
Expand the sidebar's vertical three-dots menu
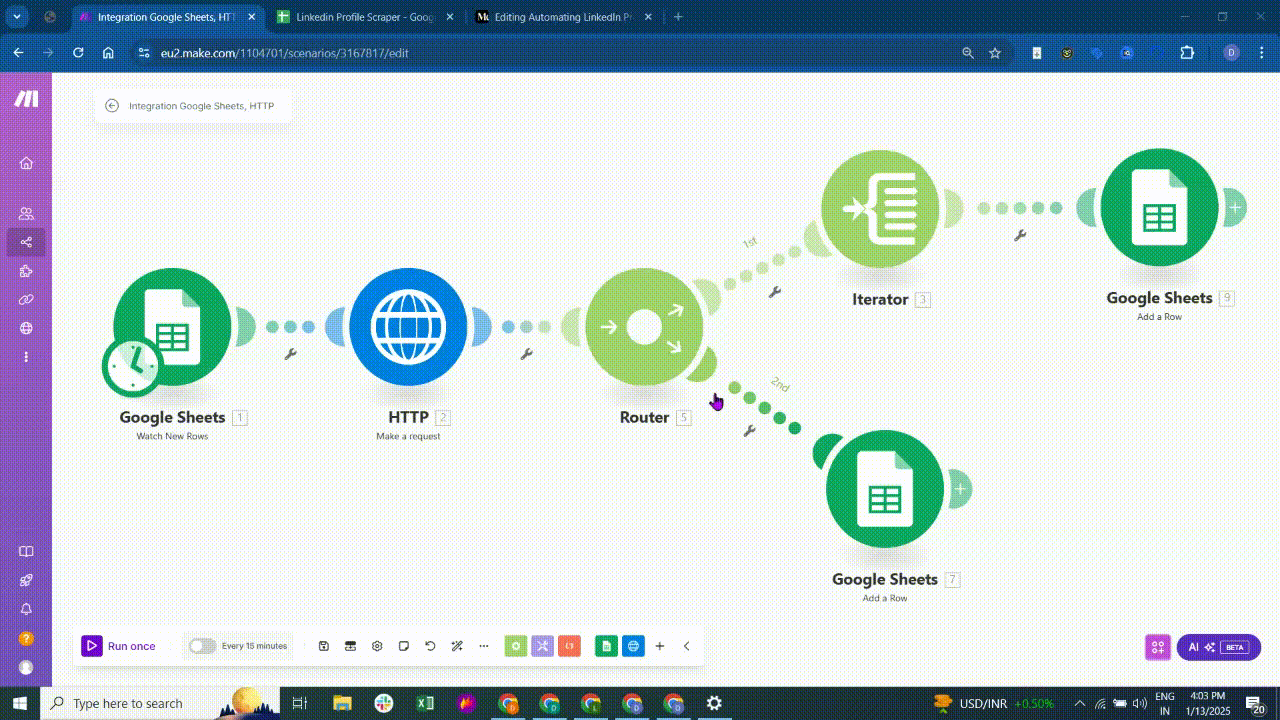(26, 357)
